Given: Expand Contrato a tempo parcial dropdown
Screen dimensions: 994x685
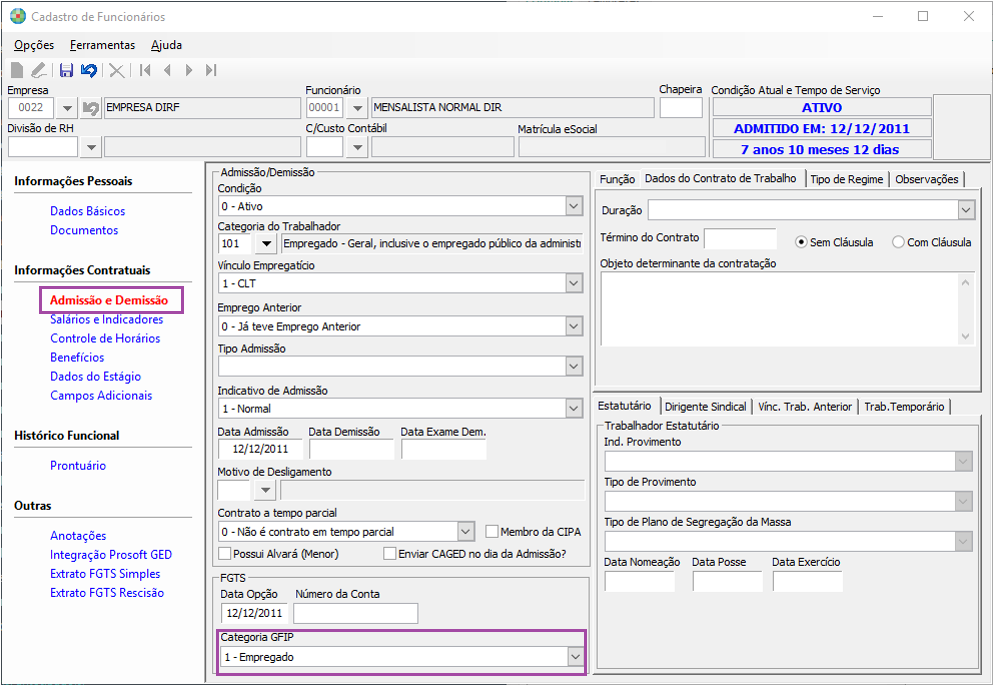Looking at the screenshot, I should 465,532.
